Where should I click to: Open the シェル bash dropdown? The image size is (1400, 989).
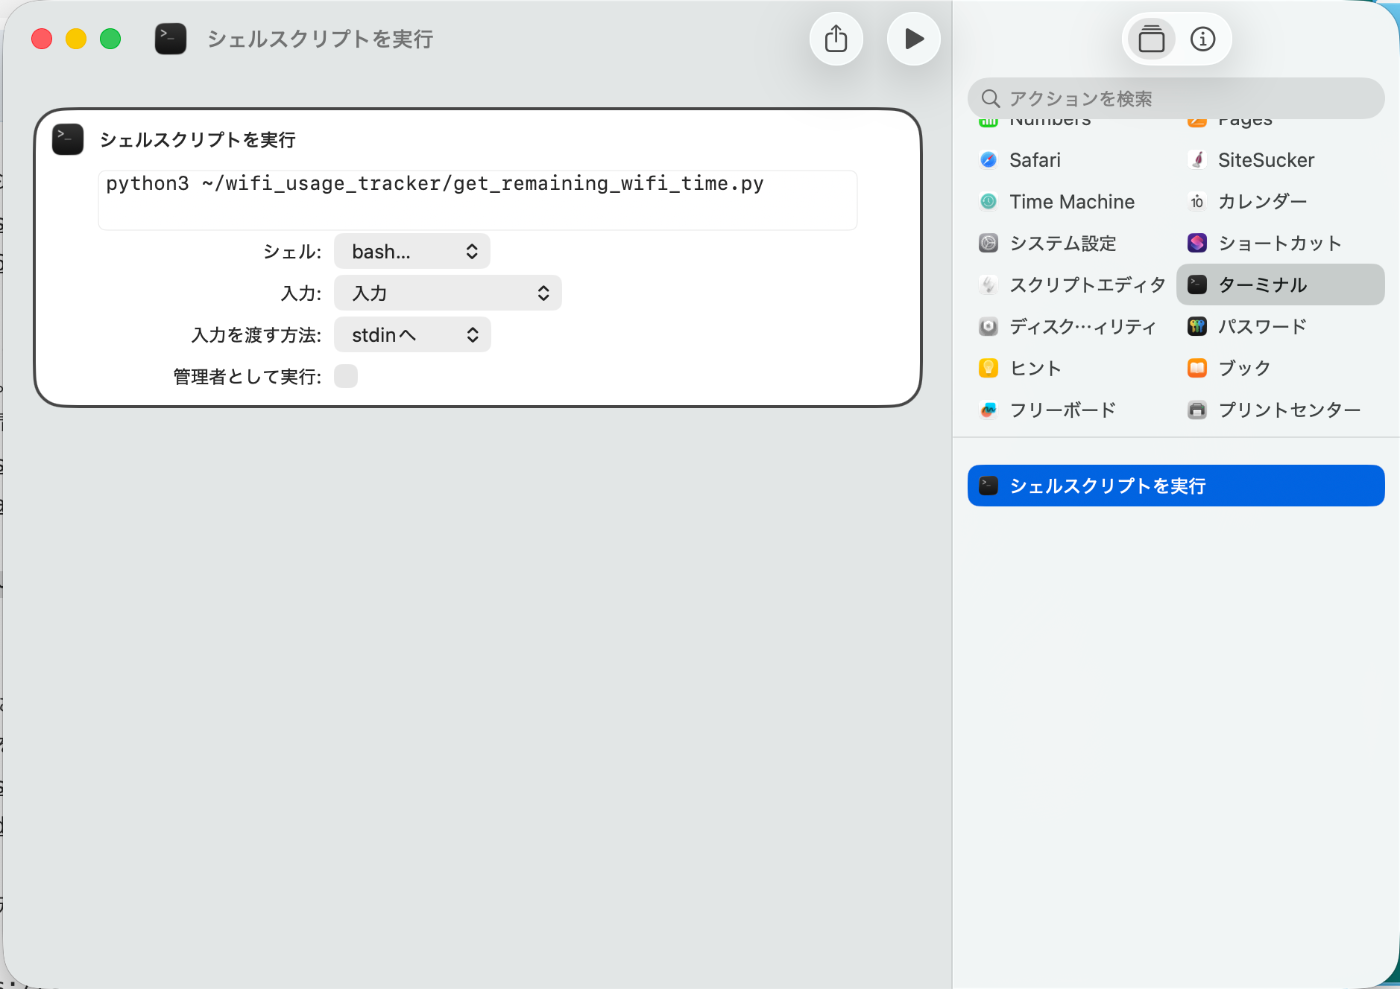[x=412, y=252]
